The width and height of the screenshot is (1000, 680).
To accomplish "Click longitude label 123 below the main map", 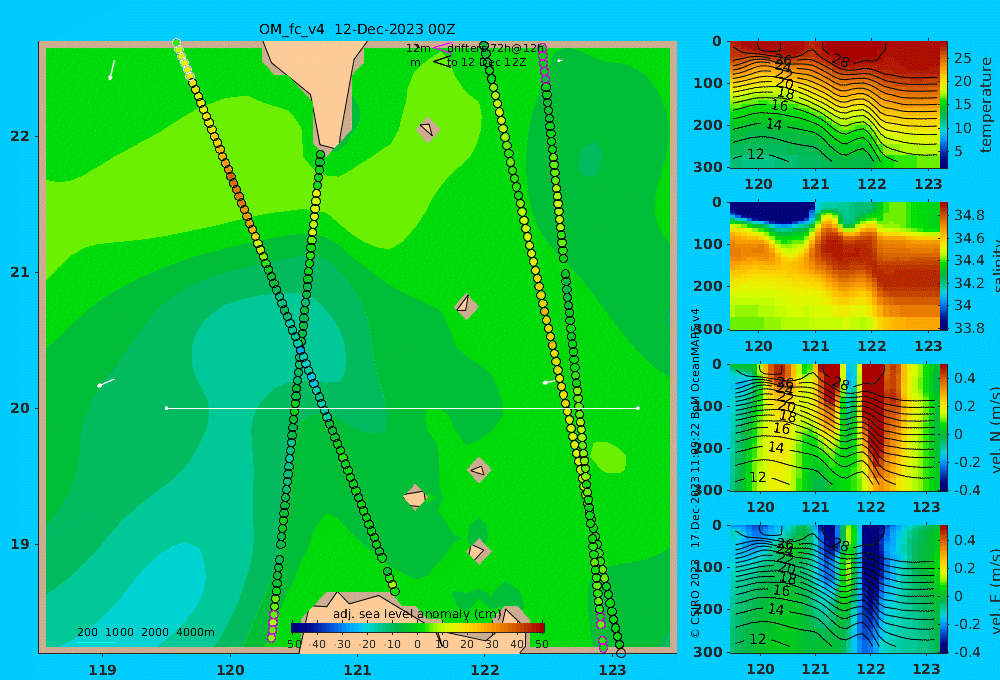I will pos(612,670).
